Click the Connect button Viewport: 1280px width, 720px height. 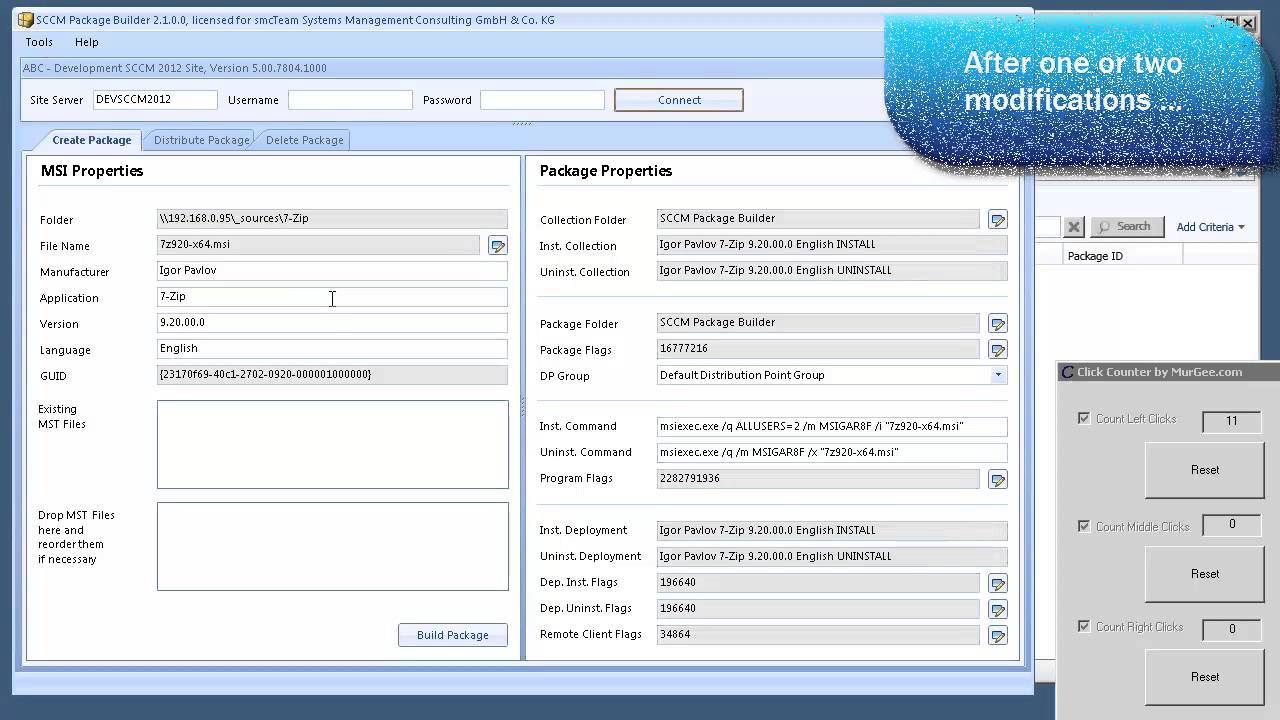click(679, 100)
